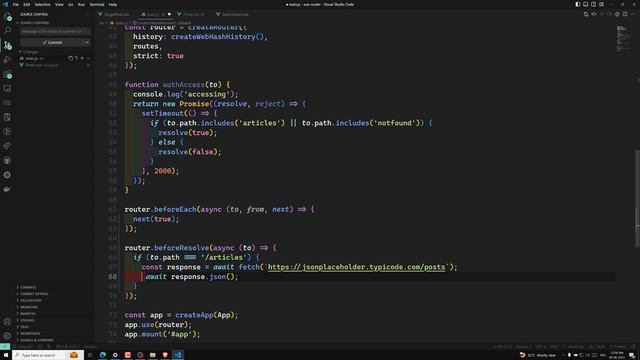Image resolution: width=640 pixels, height=360 pixels.
Task: Open the Help menu
Action: point(113,4)
